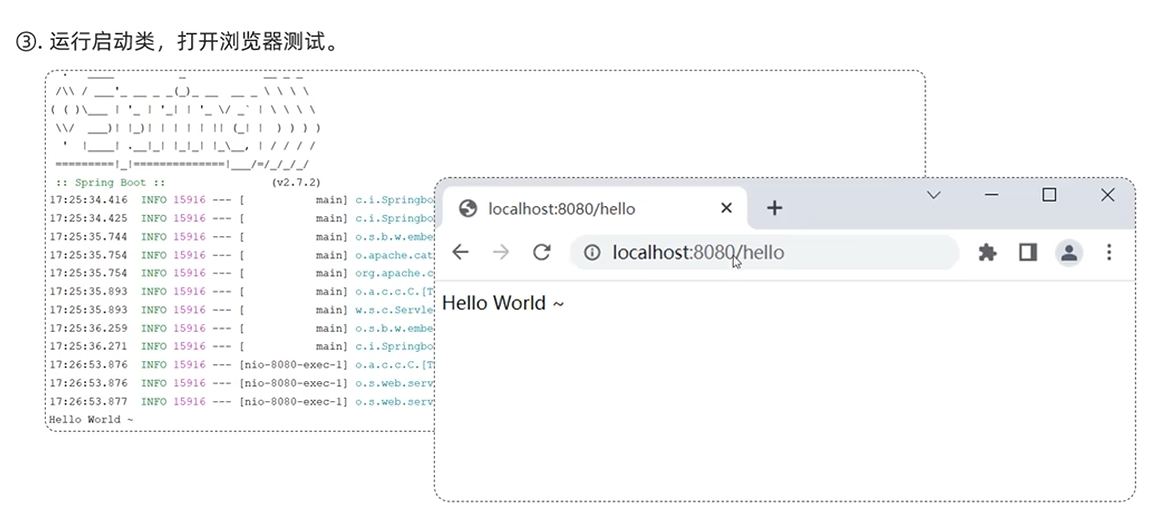
Task: Click the 17:25:34.416 log timestamp
Action: coord(88,200)
